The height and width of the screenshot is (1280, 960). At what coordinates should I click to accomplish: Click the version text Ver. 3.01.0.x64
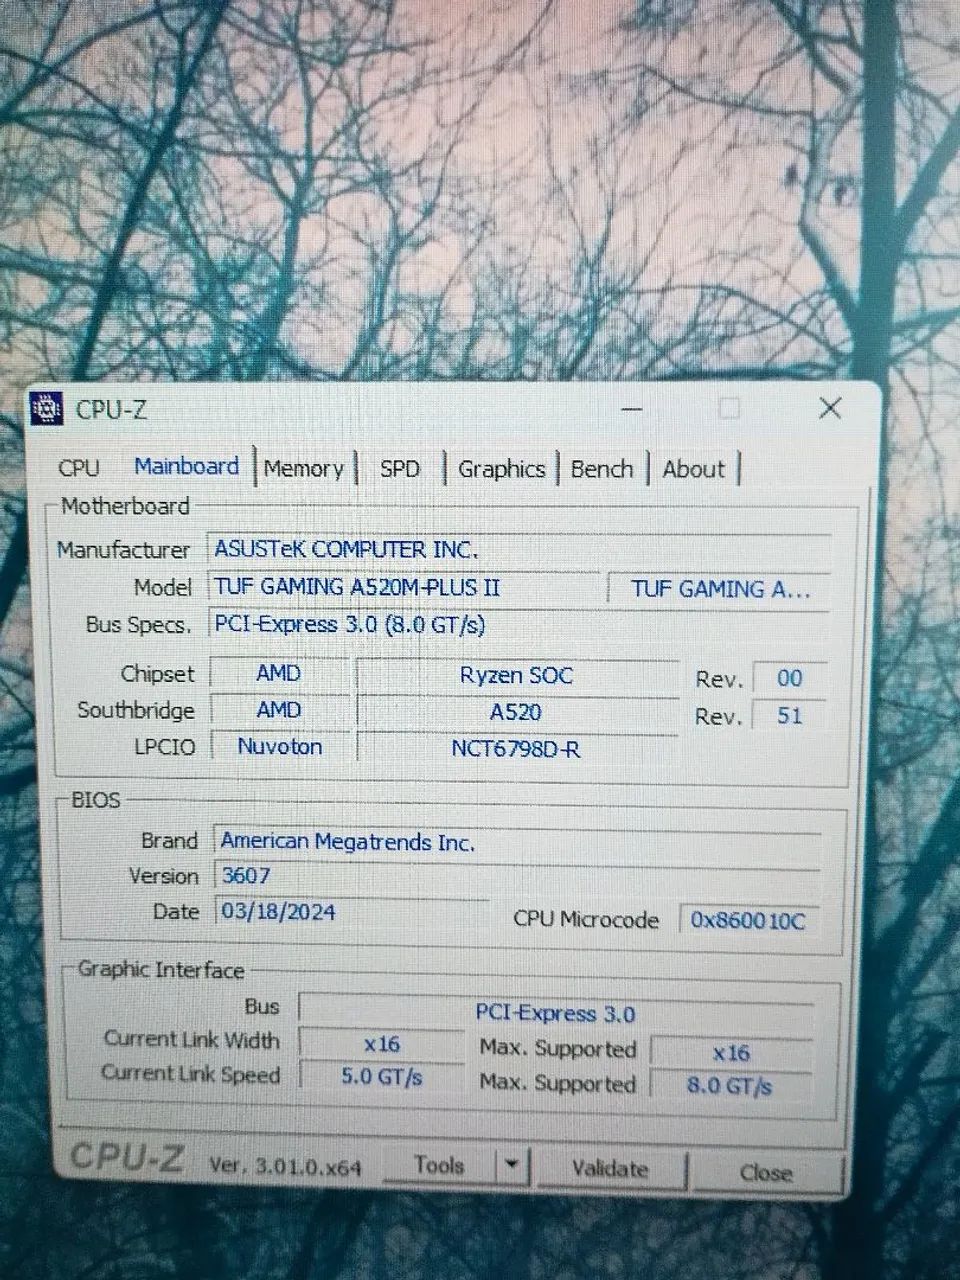coord(286,1166)
